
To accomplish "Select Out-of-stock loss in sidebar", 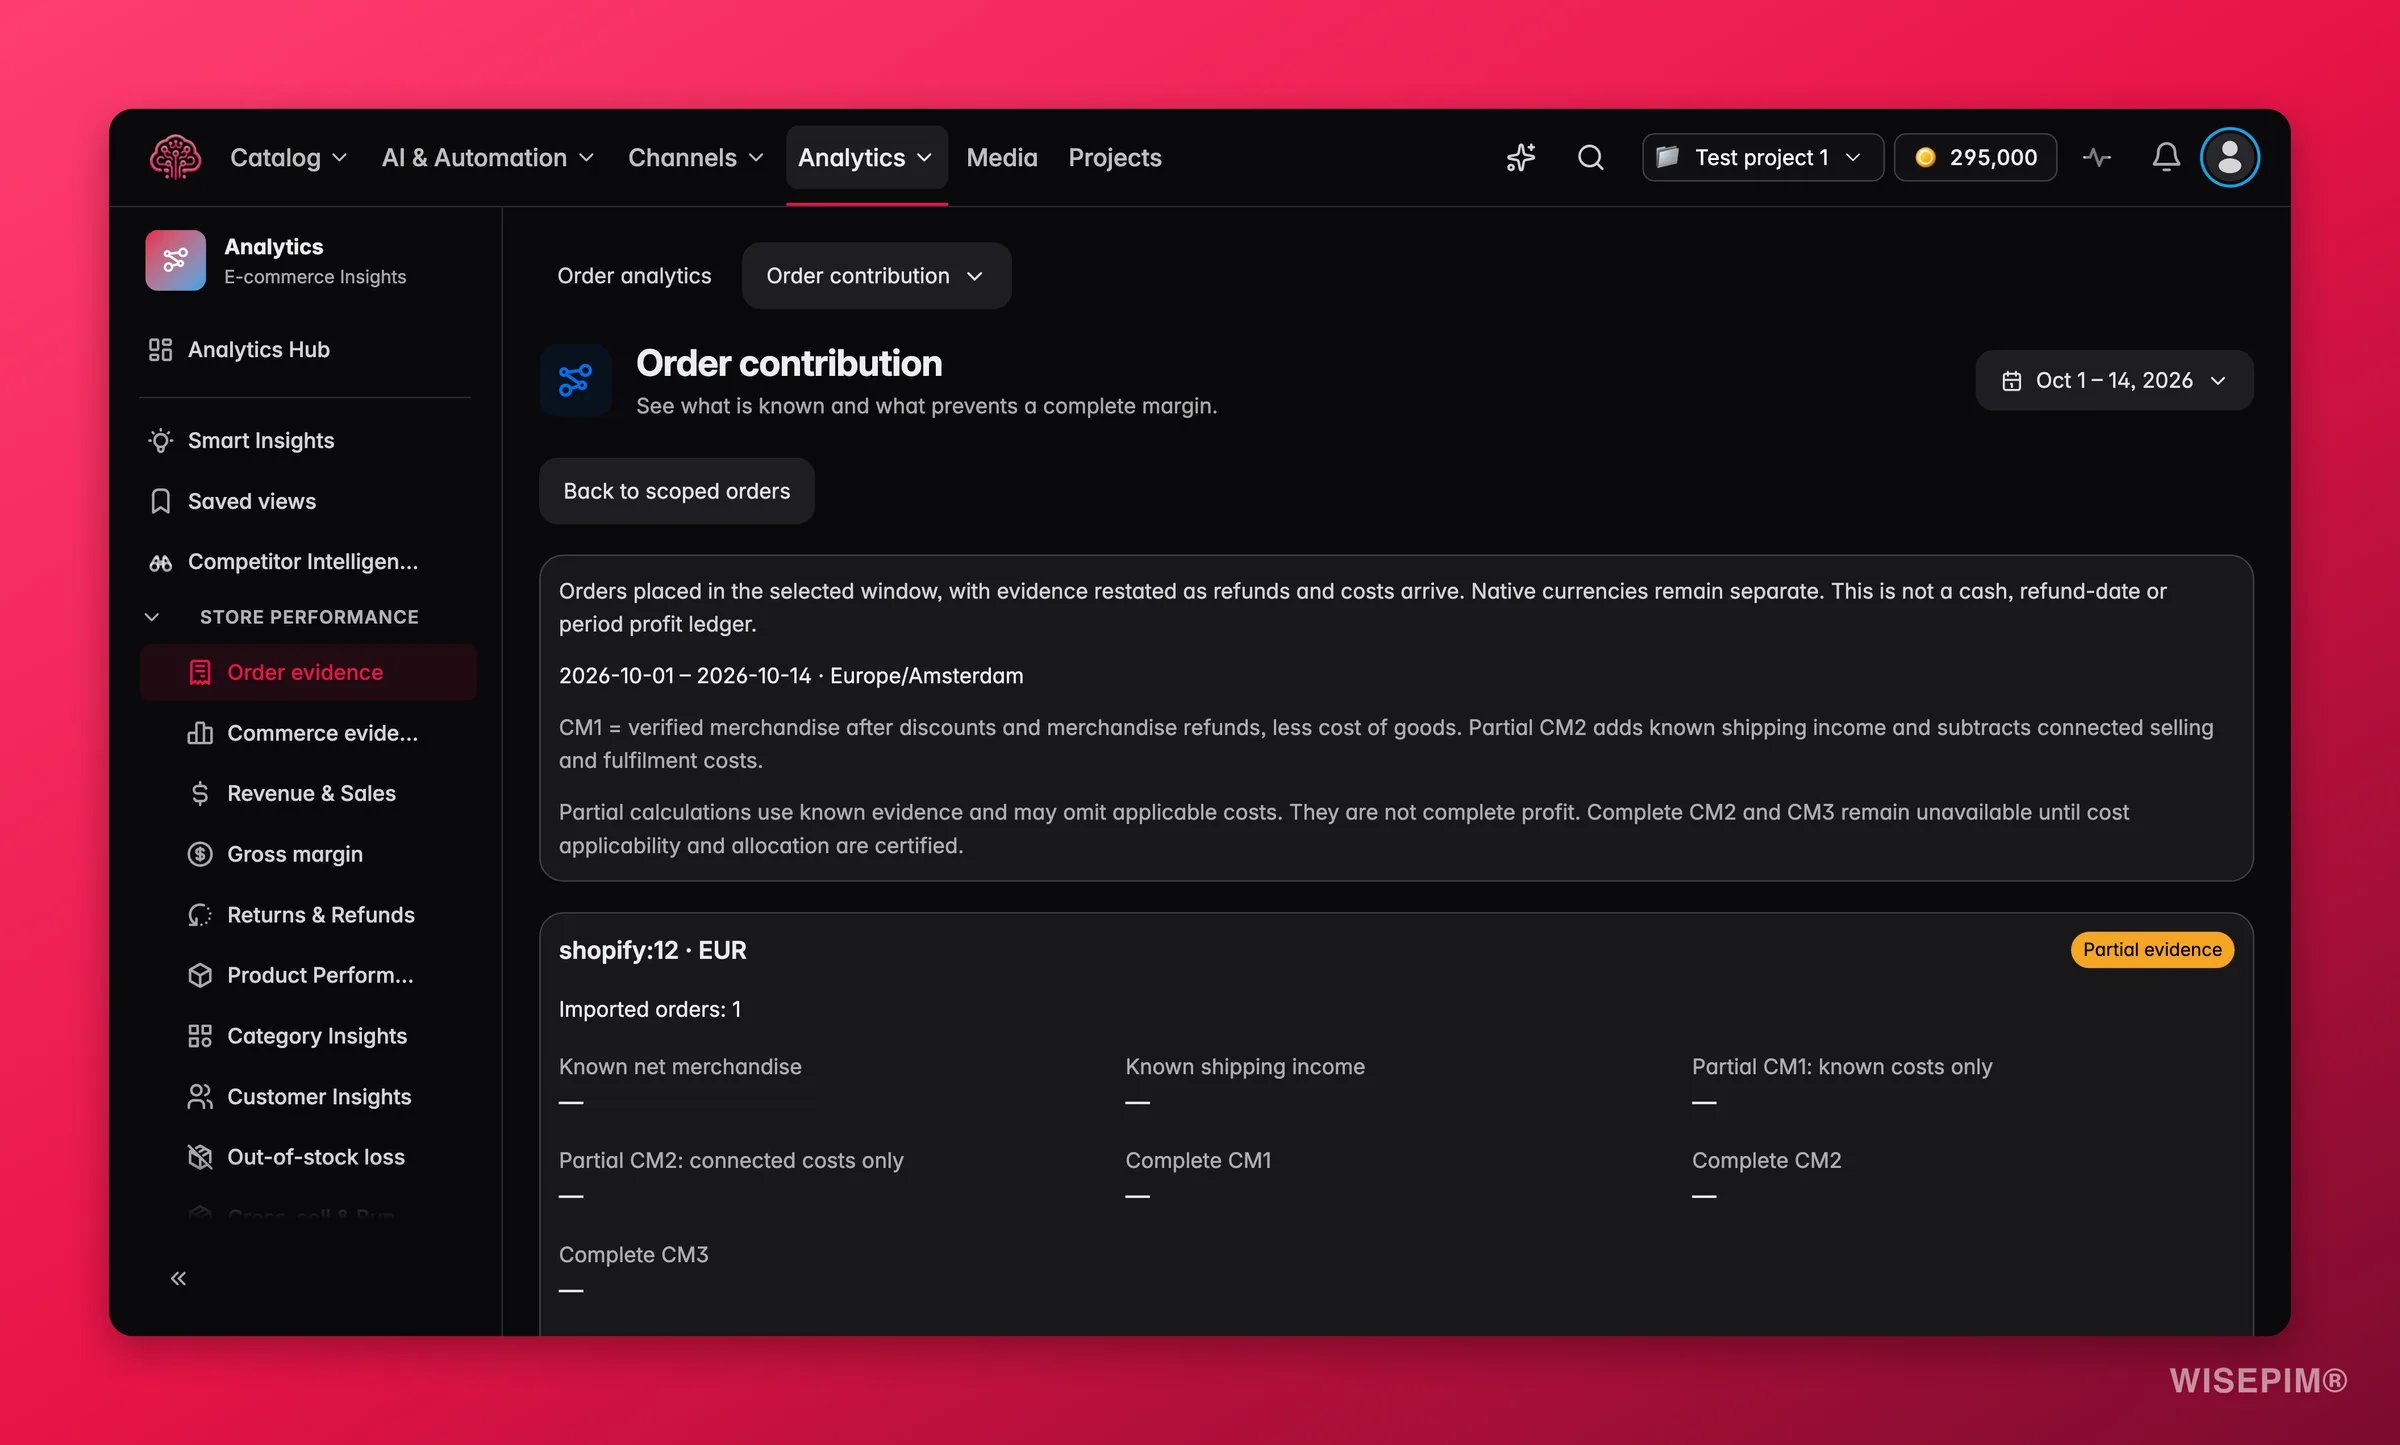I will [x=308, y=1157].
